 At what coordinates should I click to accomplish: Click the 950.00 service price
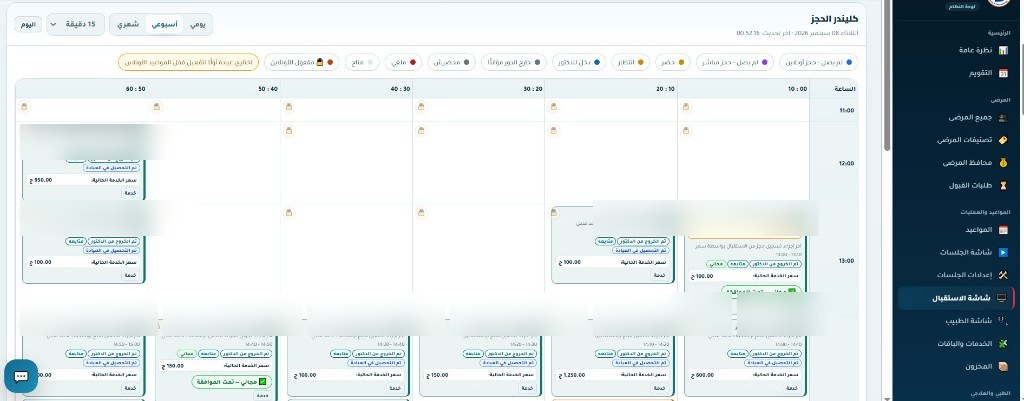(x=41, y=180)
